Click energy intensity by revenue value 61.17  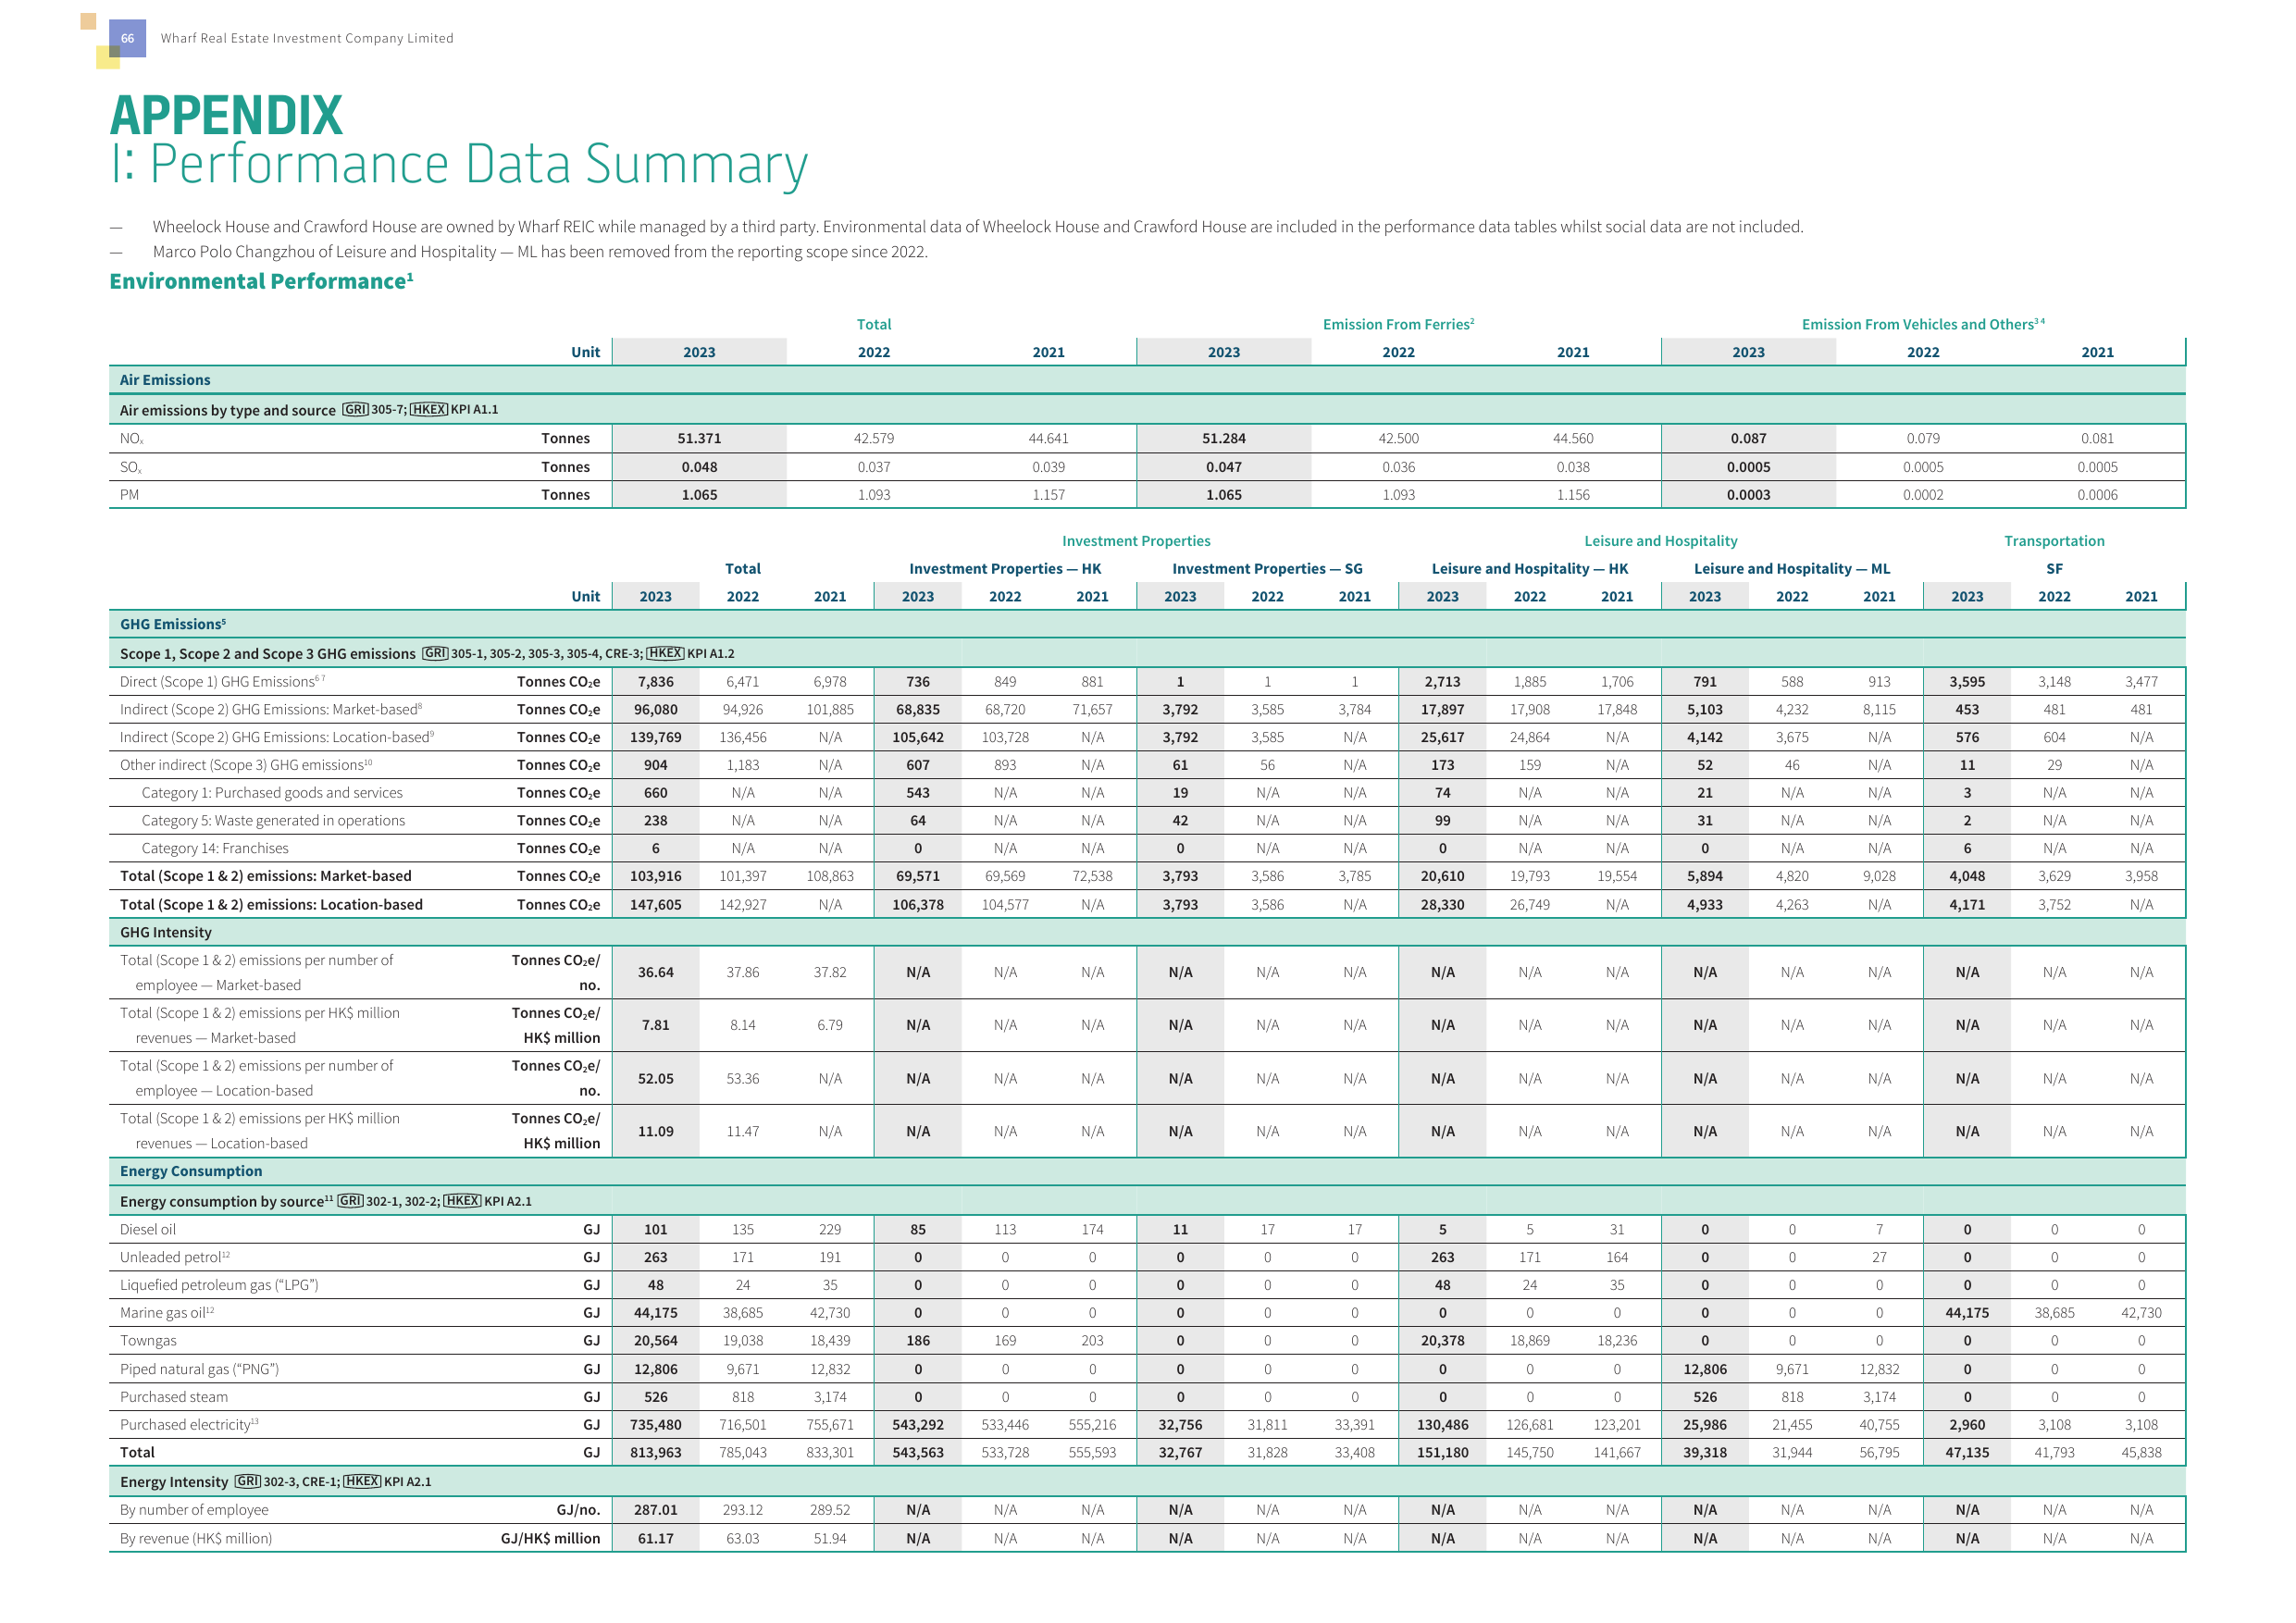(655, 1540)
